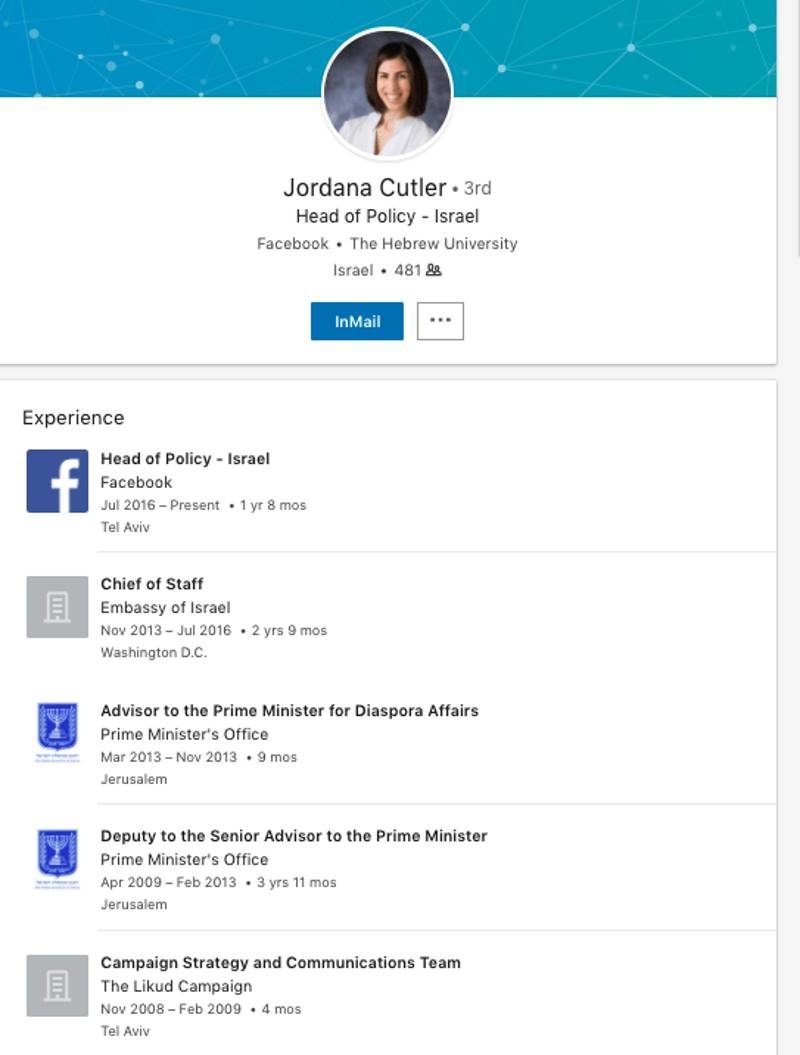800x1055 pixels.
Task: Click the 3rd degree connection badge
Action: pyautogui.click(x=477, y=188)
